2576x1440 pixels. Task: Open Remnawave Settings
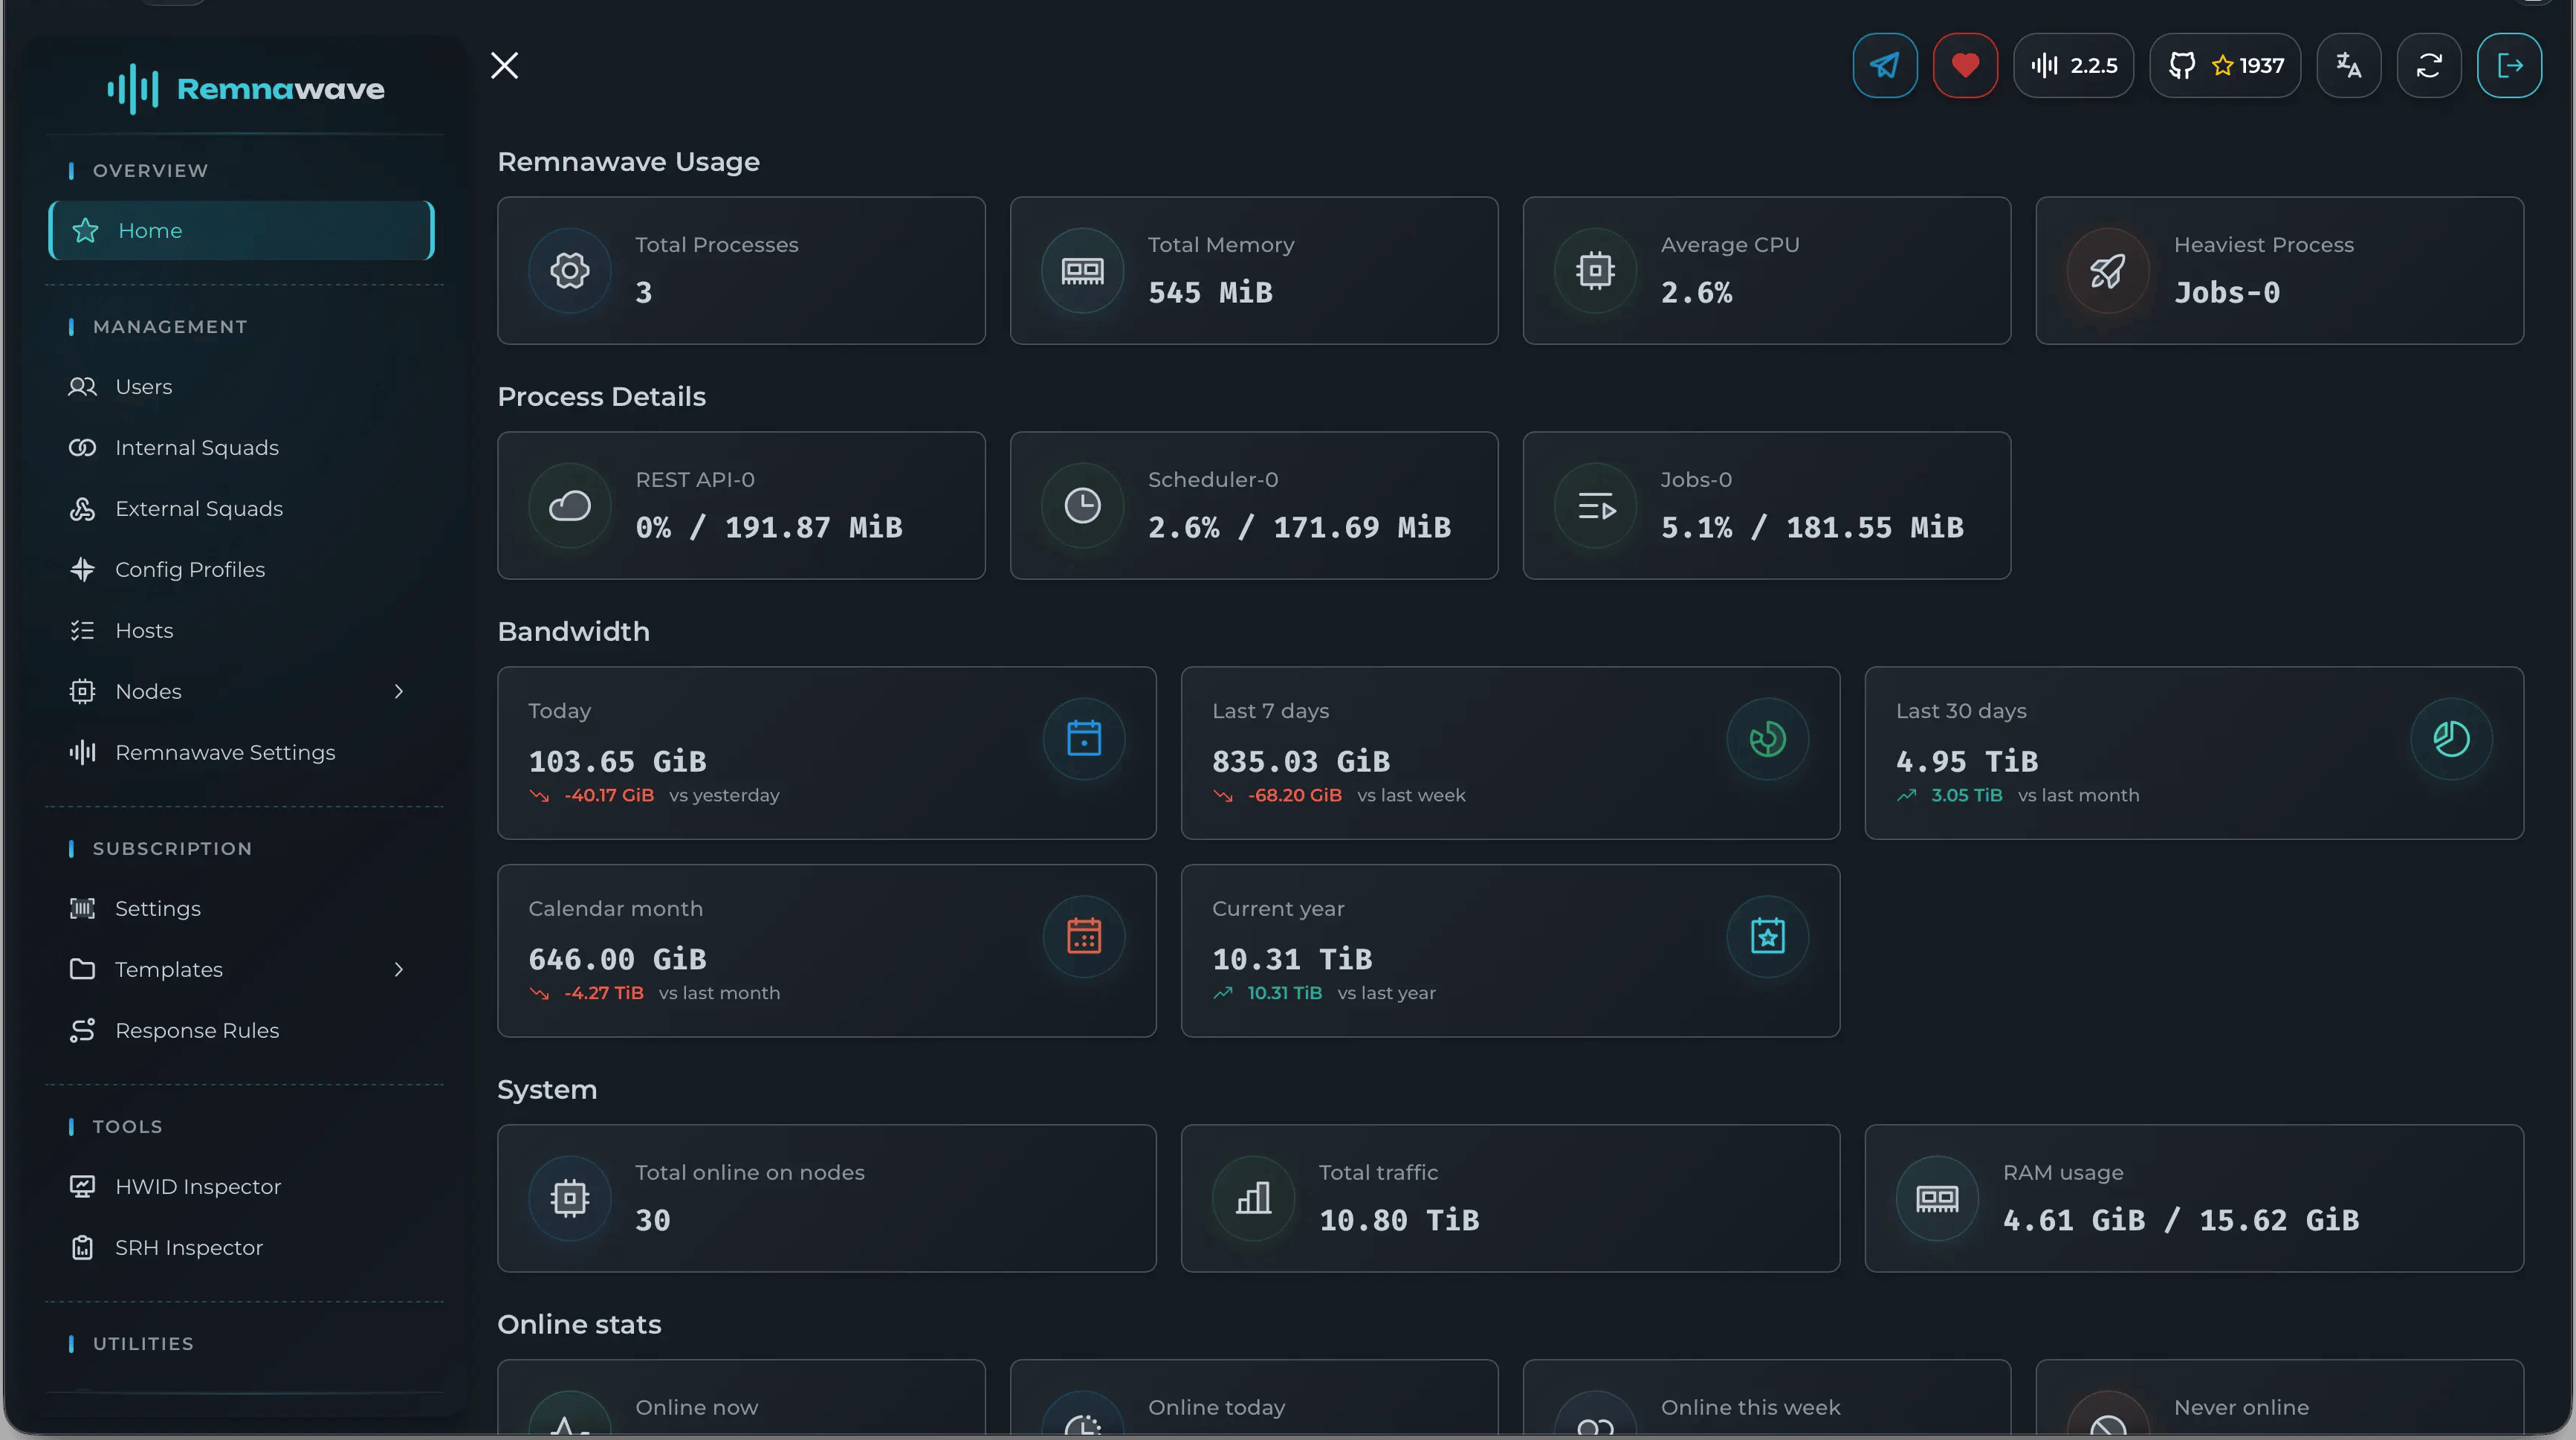[242, 753]
